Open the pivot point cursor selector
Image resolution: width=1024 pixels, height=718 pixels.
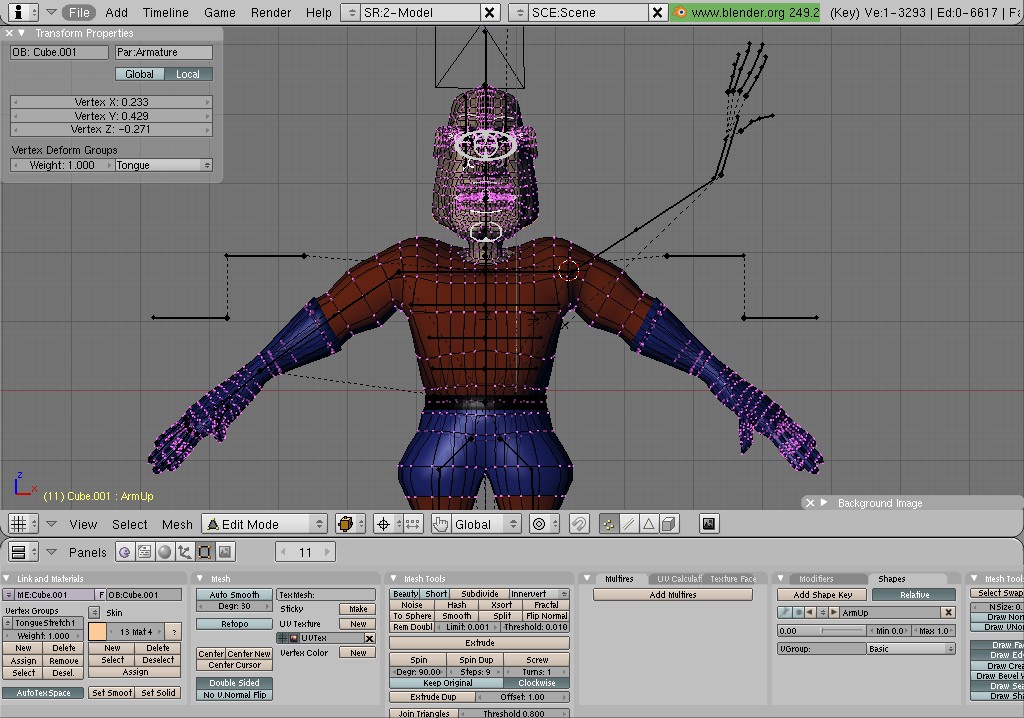388,524
